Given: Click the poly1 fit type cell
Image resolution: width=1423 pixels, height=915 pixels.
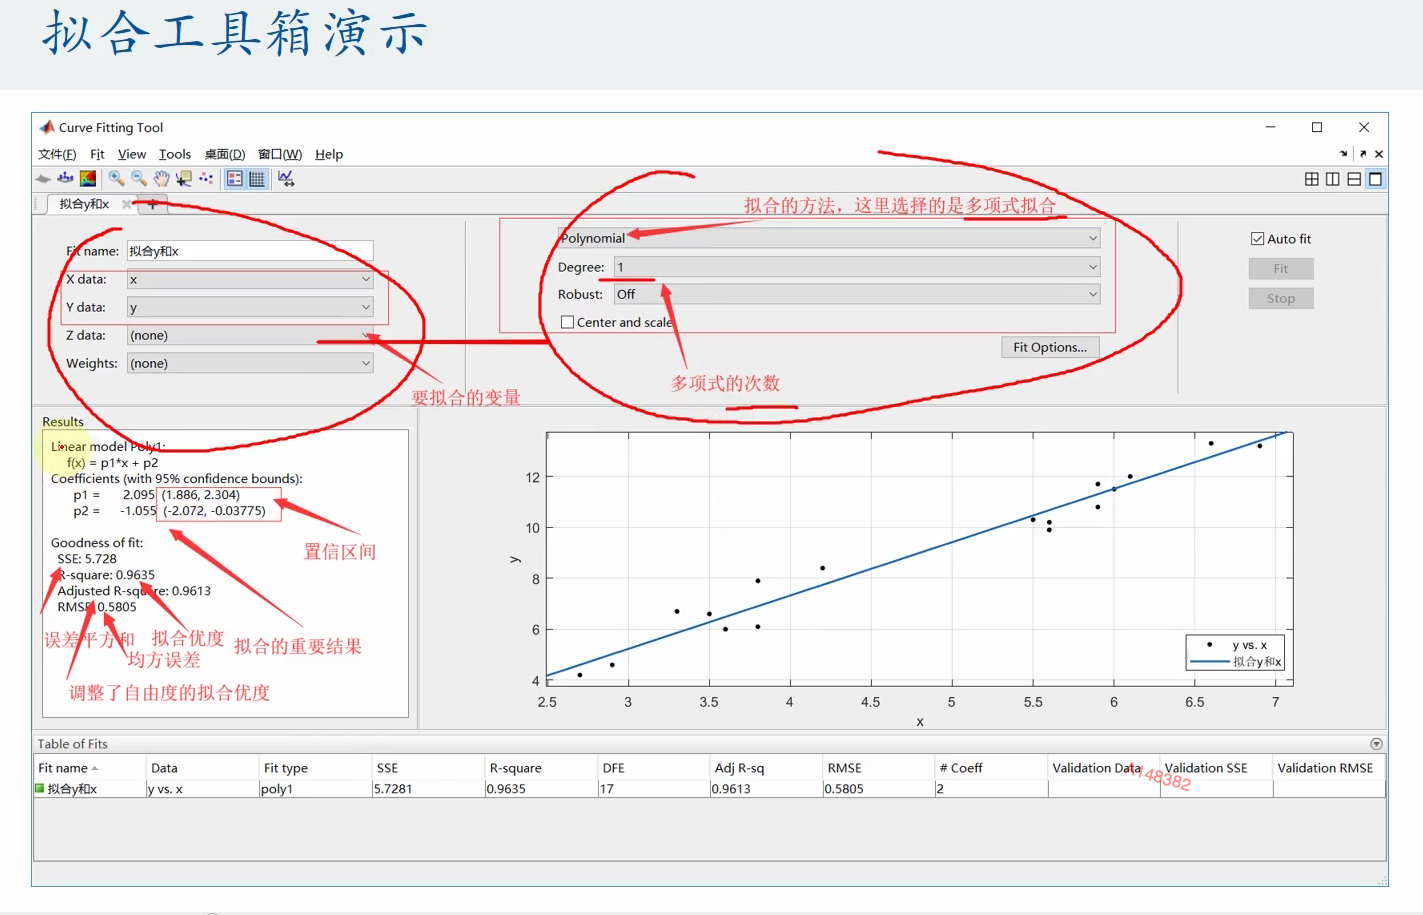Looking at the screenshot, I should point(316,789).
